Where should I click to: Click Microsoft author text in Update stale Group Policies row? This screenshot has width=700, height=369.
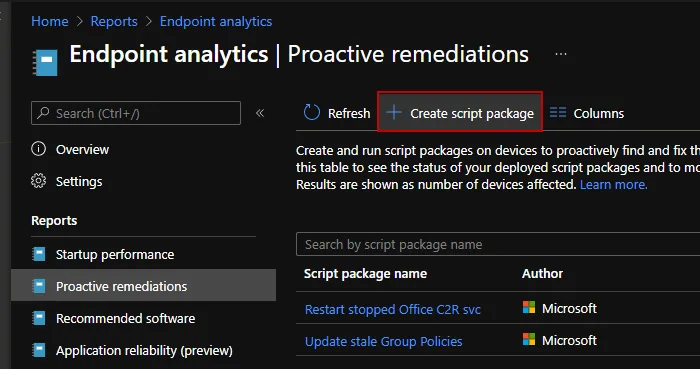tap(569, 341)
